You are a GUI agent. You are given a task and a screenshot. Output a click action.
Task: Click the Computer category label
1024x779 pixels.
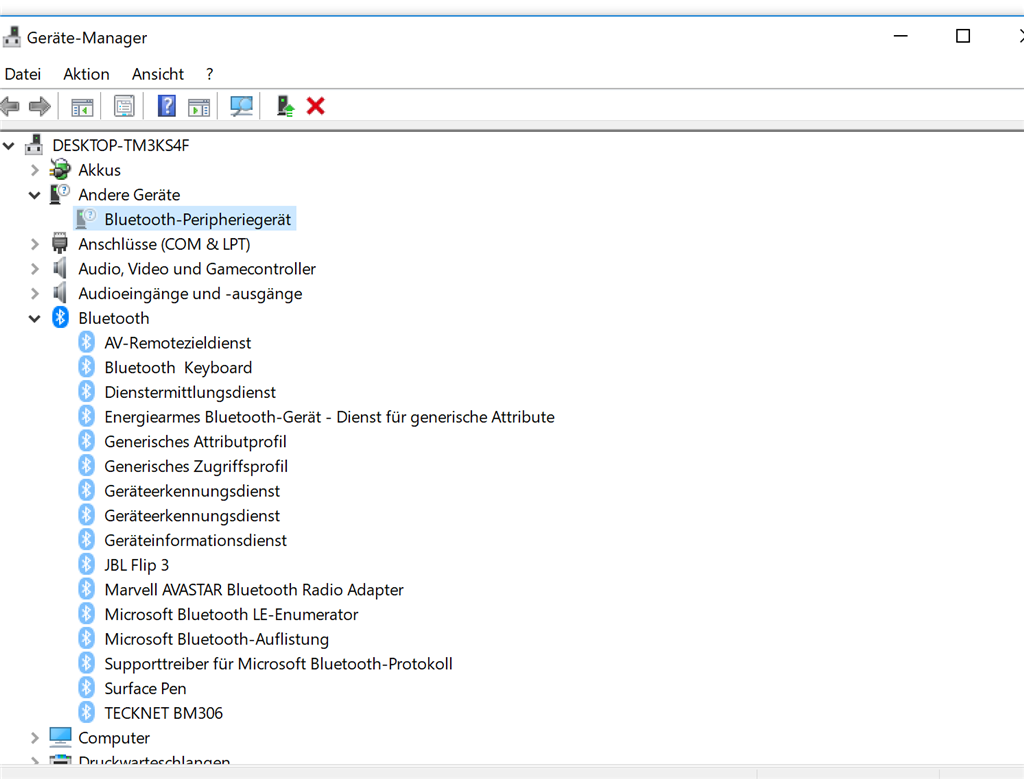coord(114,738)
